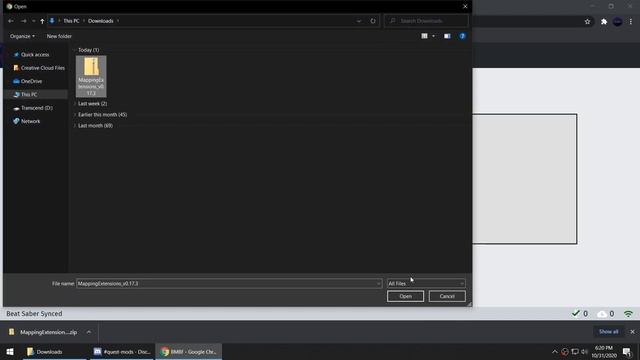Select Creative Cloud Files in sidebar
The image size is (640, 360).
click(39, 68)
